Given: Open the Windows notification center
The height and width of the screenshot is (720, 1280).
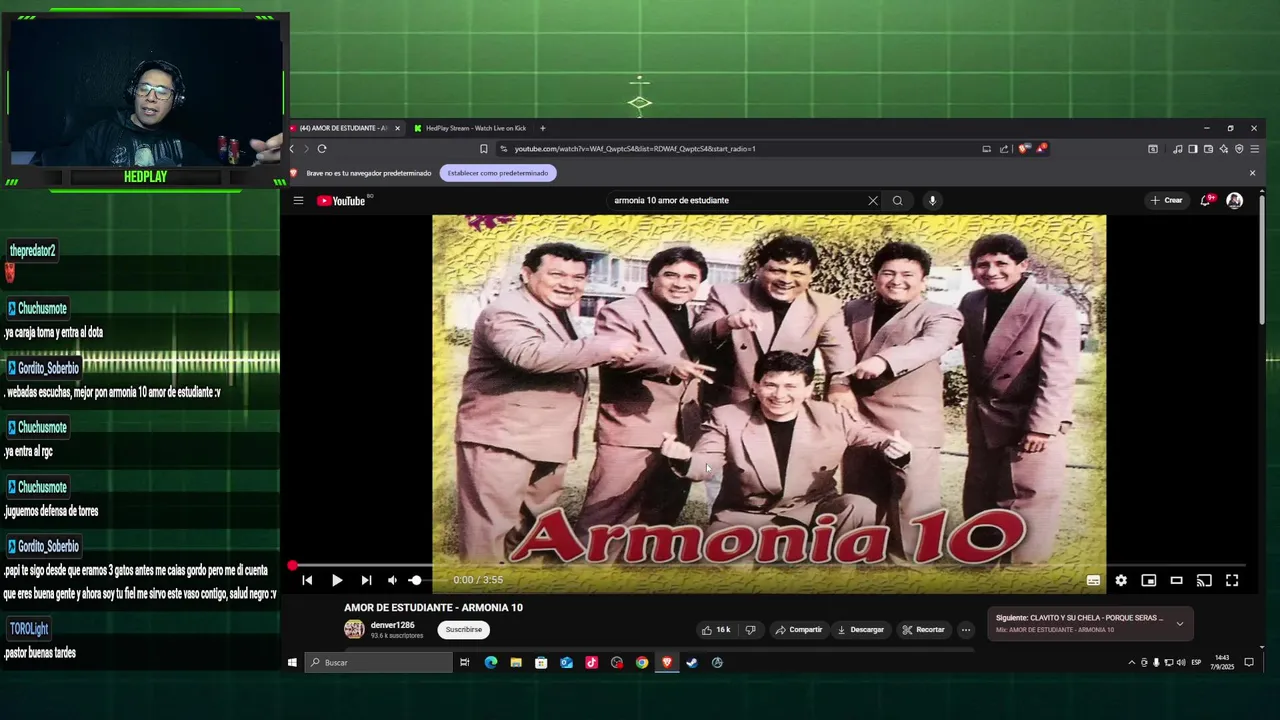Looking at the screenshot, I should pos(1249,662).
